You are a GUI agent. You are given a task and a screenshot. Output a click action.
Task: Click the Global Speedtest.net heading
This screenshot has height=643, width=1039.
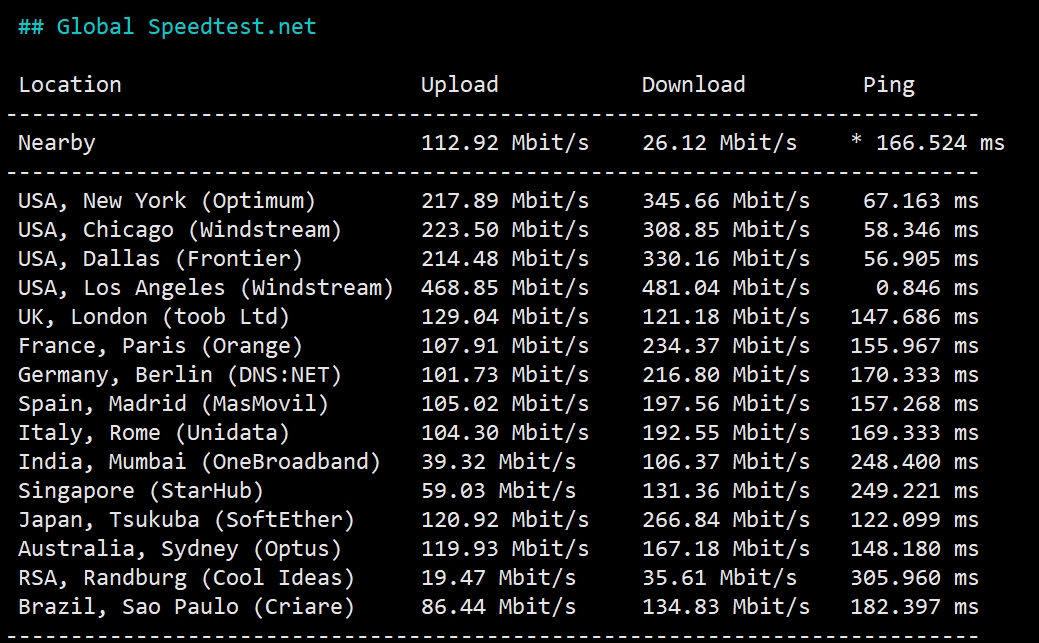[x=167, y=27]
